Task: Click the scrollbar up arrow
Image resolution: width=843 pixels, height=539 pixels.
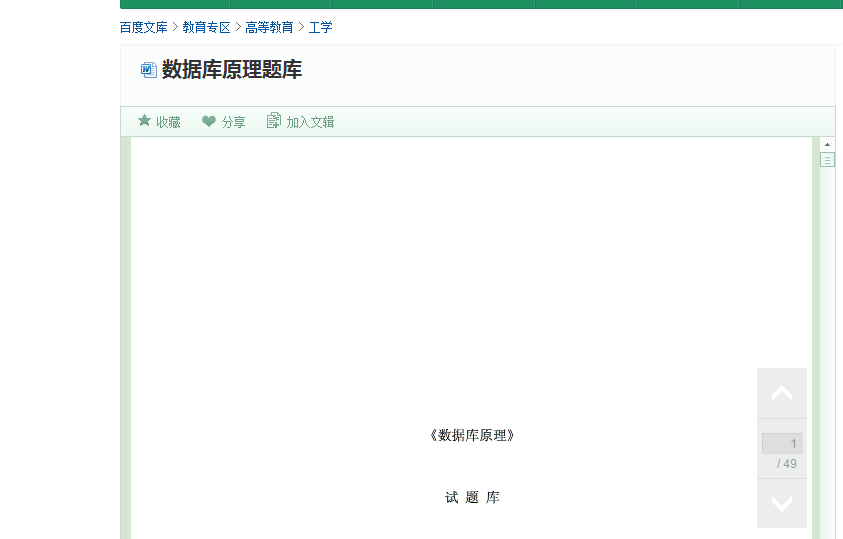Action: click(x=827, y=145)
